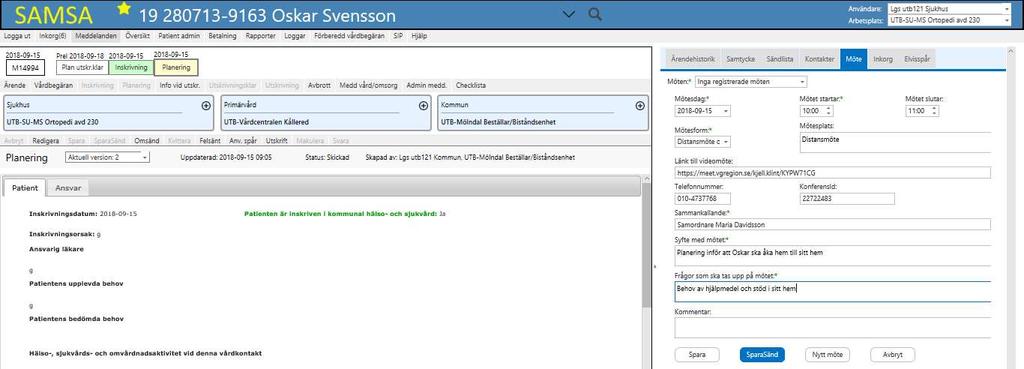Switch to the Elvisspår tab
1024x369 pixels.
pyautogui.click(x=917, y=59)
